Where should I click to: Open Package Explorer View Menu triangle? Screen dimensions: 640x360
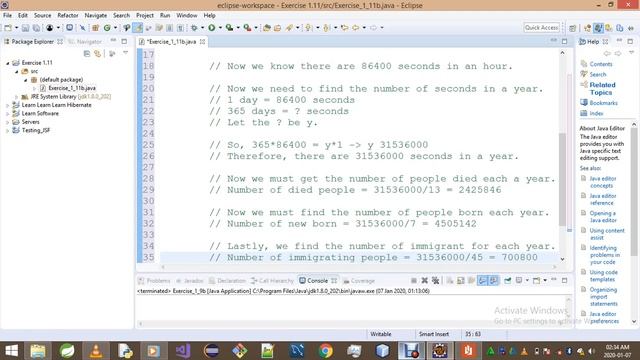(125, 53)
